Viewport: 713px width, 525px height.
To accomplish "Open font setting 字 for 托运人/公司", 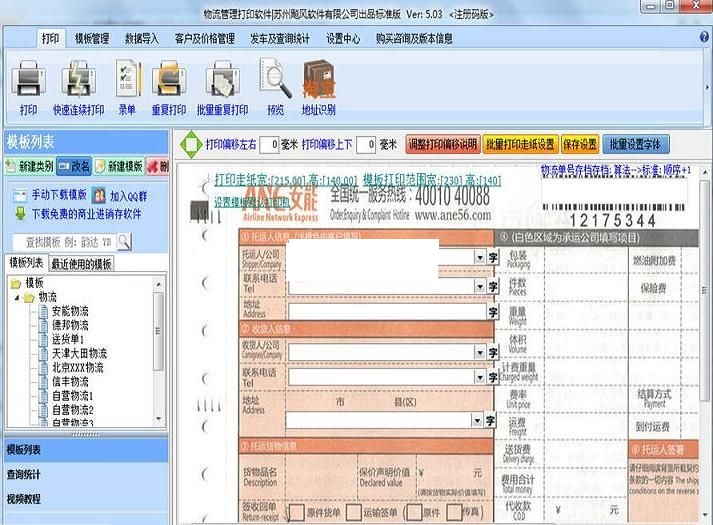I will click(x=493, y=258).
